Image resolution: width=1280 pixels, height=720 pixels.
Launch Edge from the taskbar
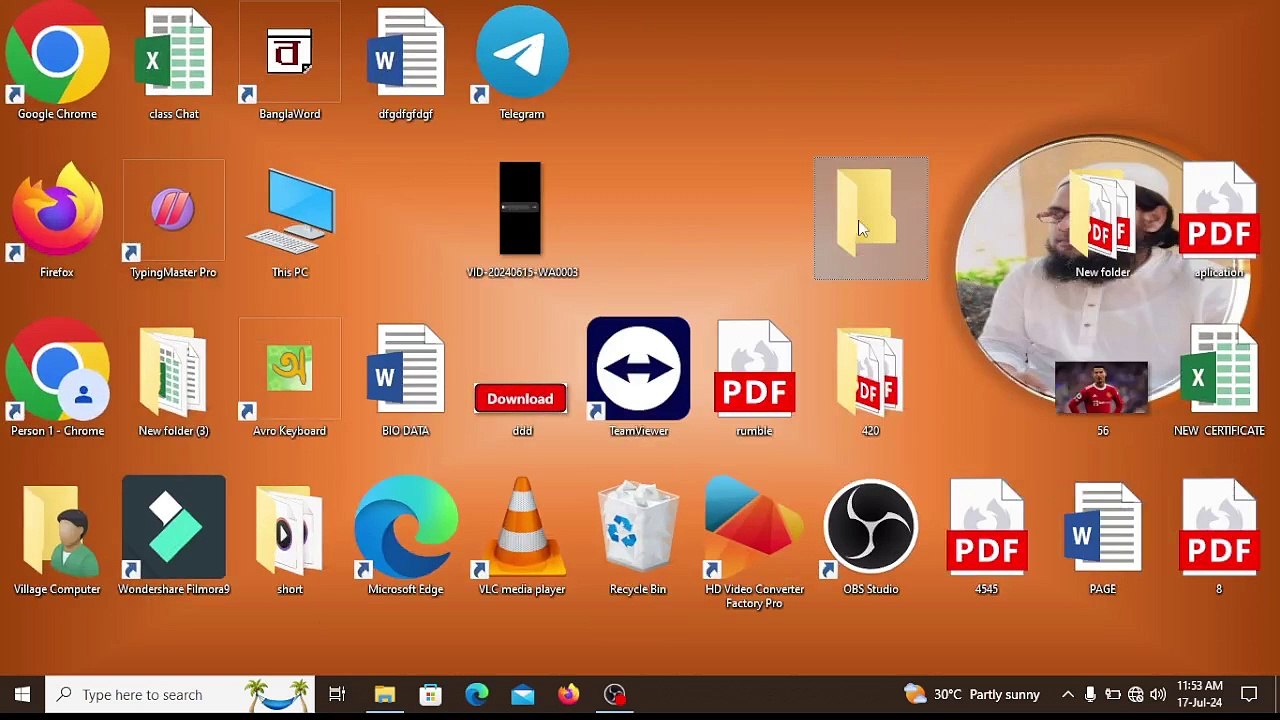(477, 695)
